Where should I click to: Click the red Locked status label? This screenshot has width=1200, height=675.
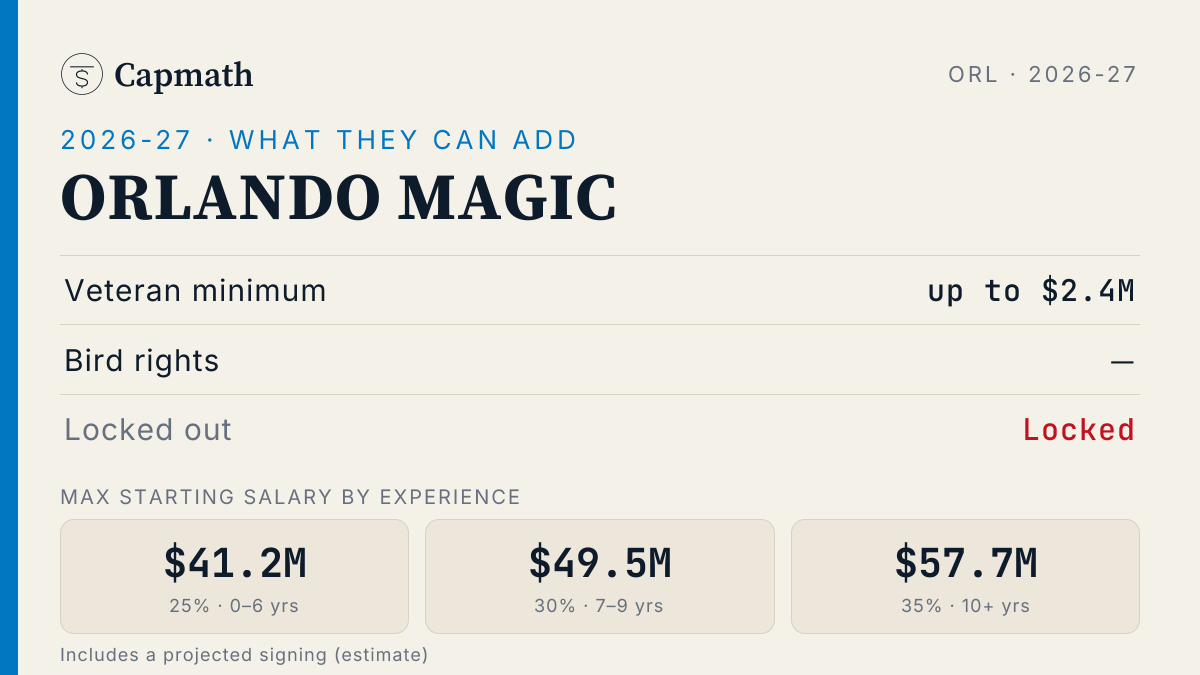tap(1079, 430)
